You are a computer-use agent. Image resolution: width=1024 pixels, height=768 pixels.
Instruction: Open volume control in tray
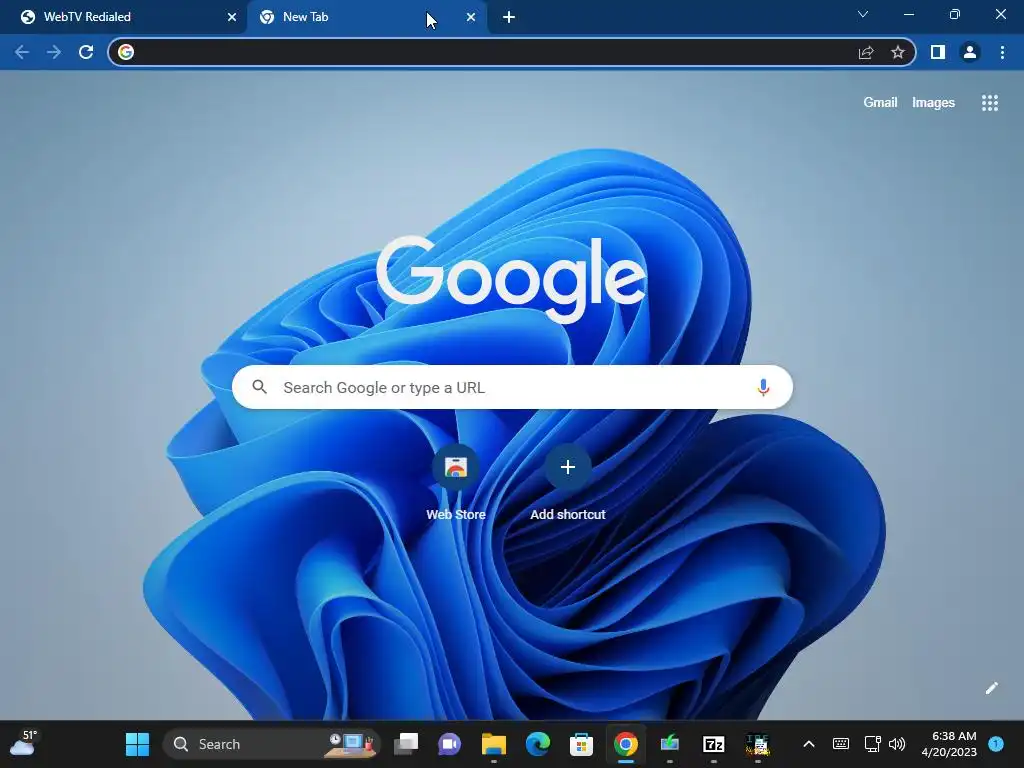[x=897, y=744]
